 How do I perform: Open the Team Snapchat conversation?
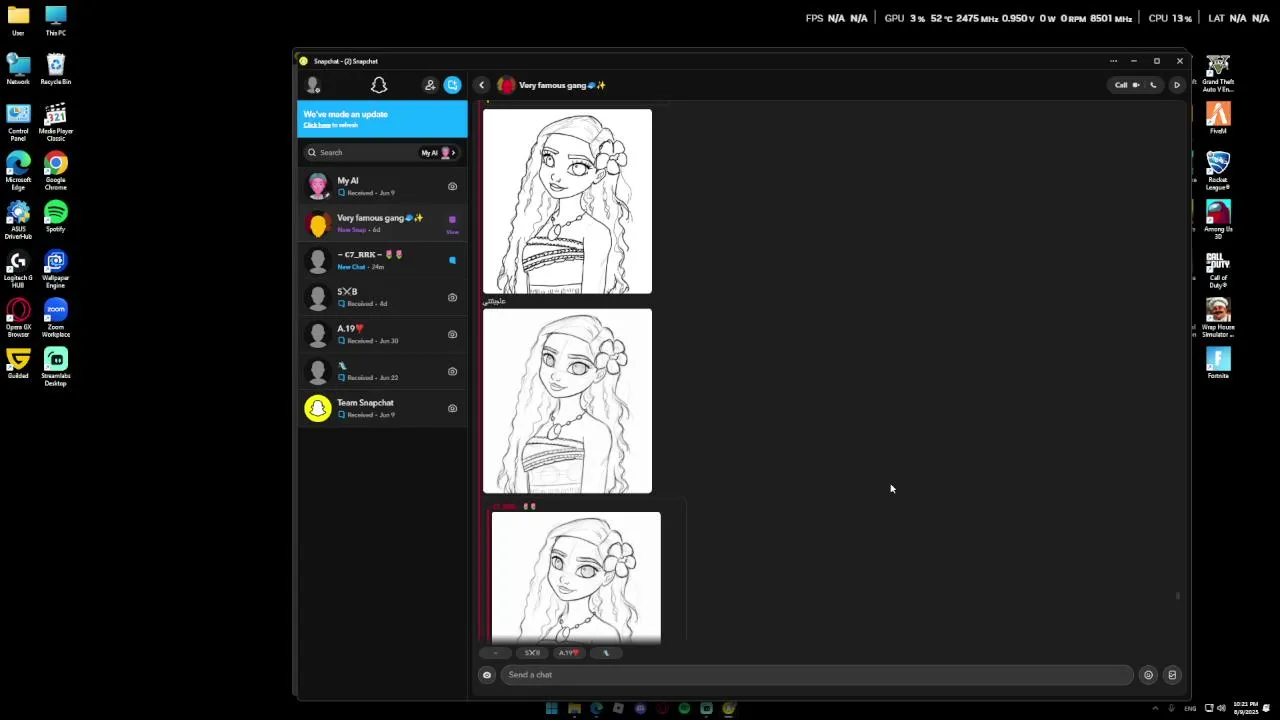[x=382, y=408]
